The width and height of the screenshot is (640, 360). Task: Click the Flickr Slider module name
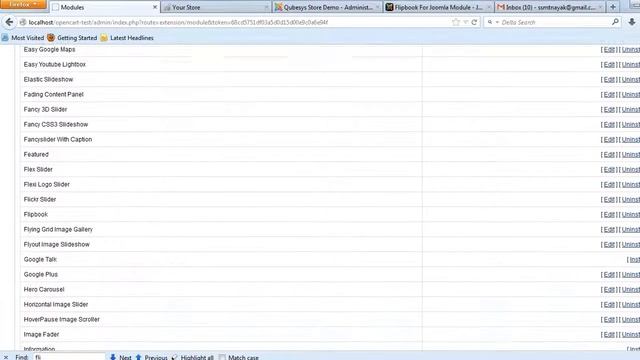click(40, 200)
